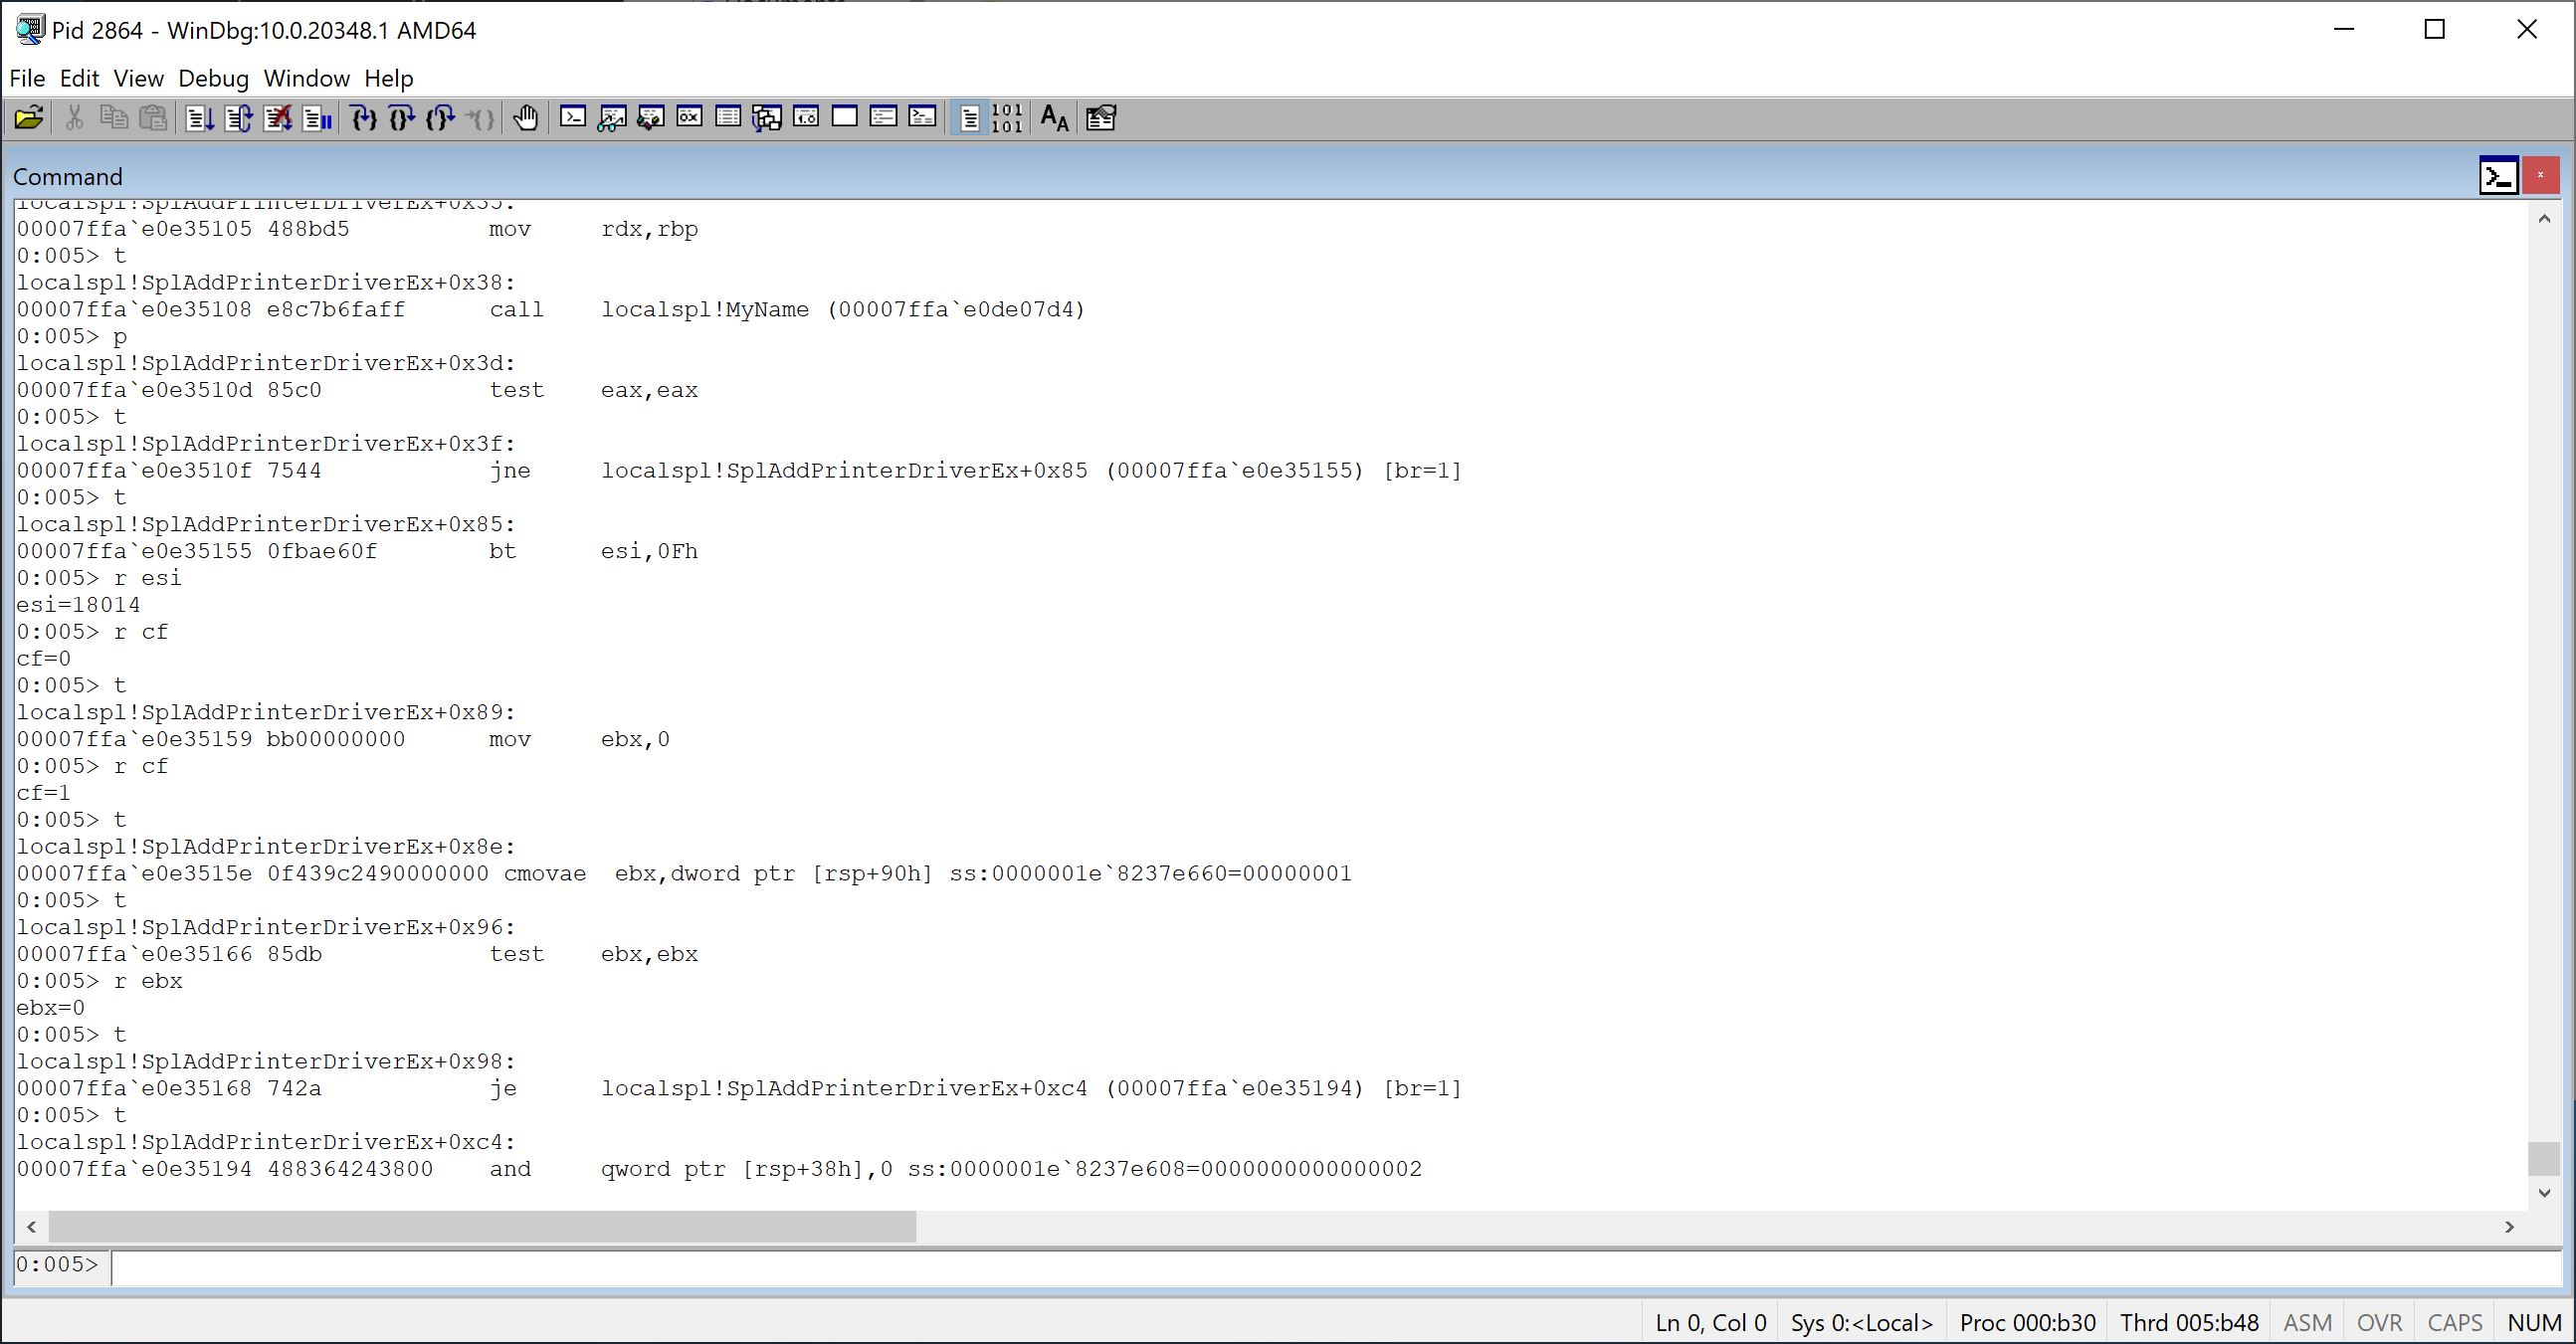Screen dimensions: 2576x1344
Task: Toggle OVR overwrite mode in the status bar
Action: [2379, 1322]
